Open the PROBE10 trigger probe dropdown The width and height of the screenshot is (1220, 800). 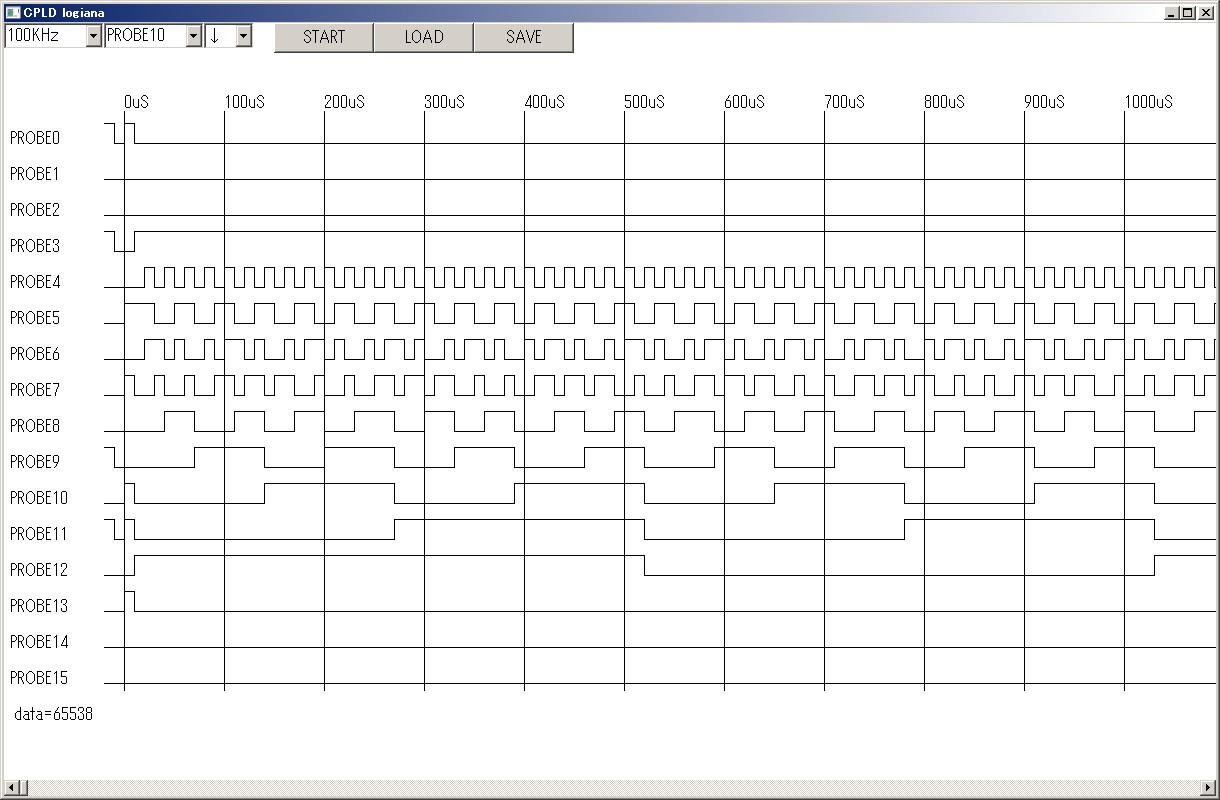[193, 36]
